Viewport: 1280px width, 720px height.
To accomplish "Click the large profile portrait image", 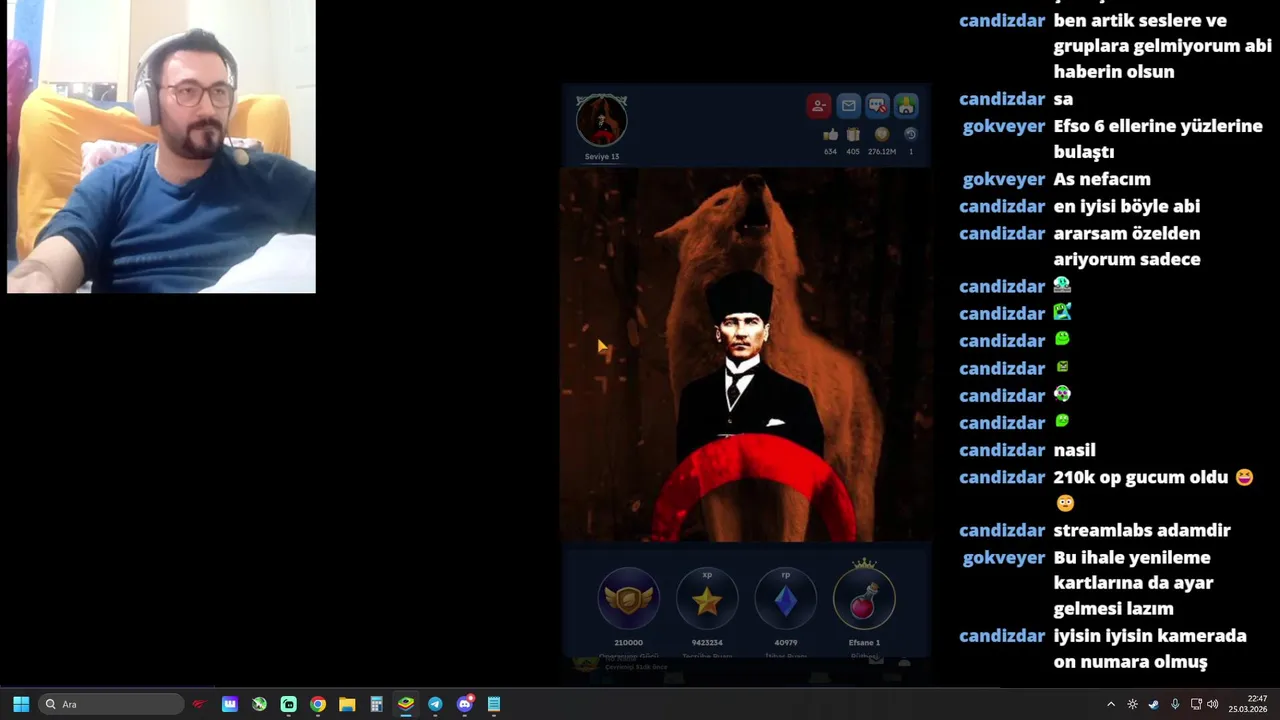I will pyautogui.click(x=745, y=355).
